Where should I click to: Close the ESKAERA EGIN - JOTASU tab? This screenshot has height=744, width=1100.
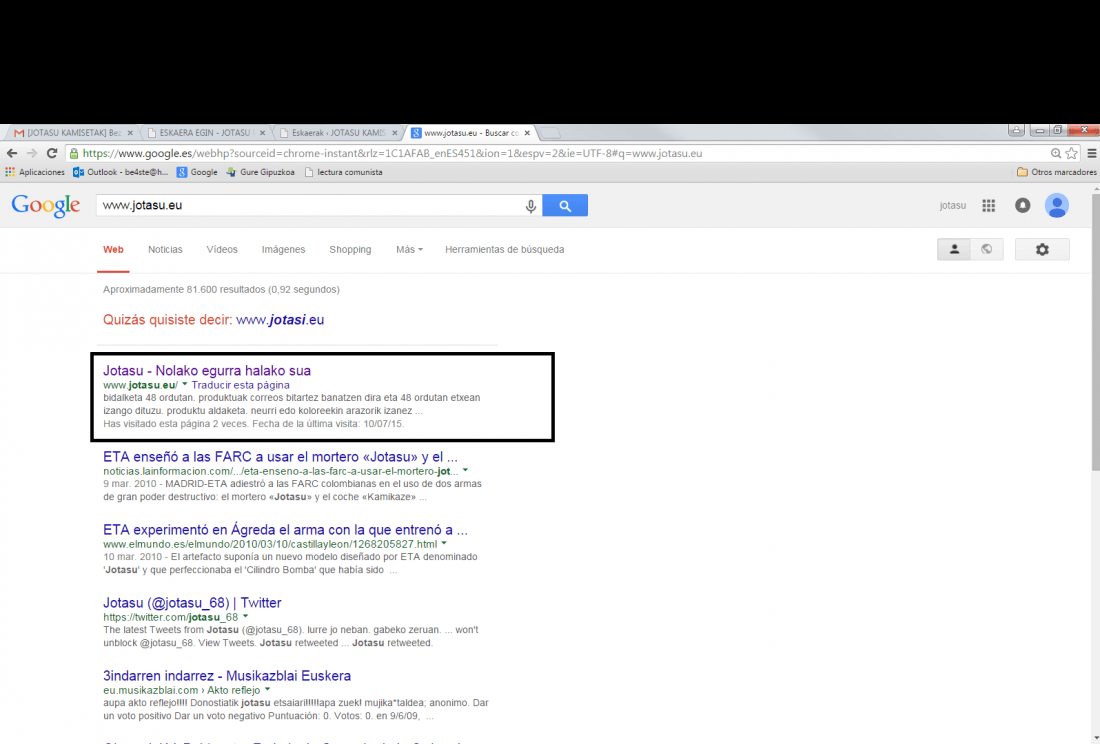pos(262,133)
